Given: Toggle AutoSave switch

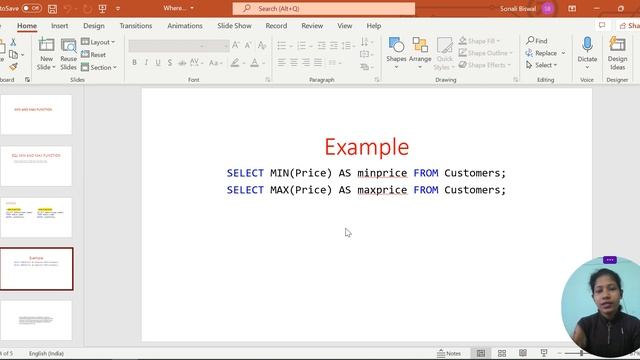Looking at the screenshot, I should tap(31, 8).
